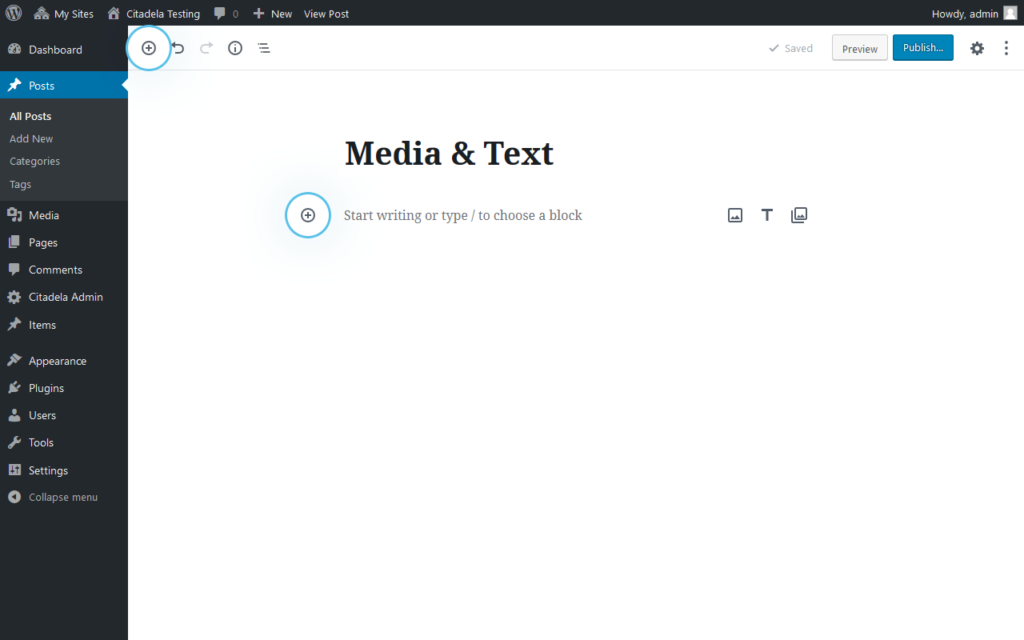View content structure information
The image size is (1024, 640).
[234, 47]
